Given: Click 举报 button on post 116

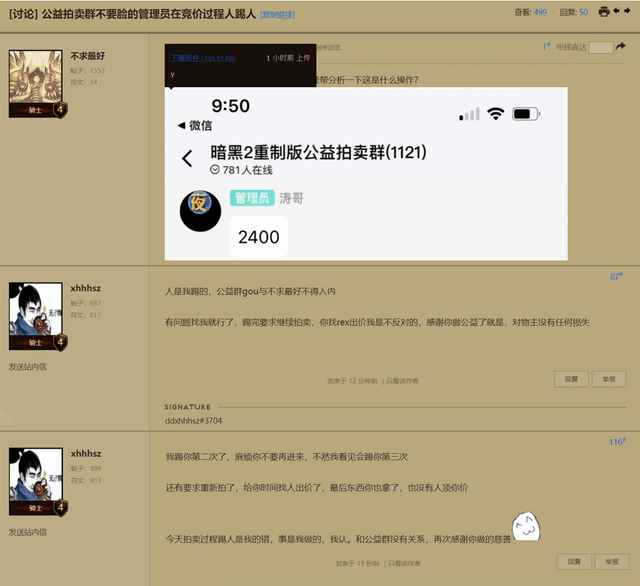Looking at the screenshot, I should coord(612,562).
